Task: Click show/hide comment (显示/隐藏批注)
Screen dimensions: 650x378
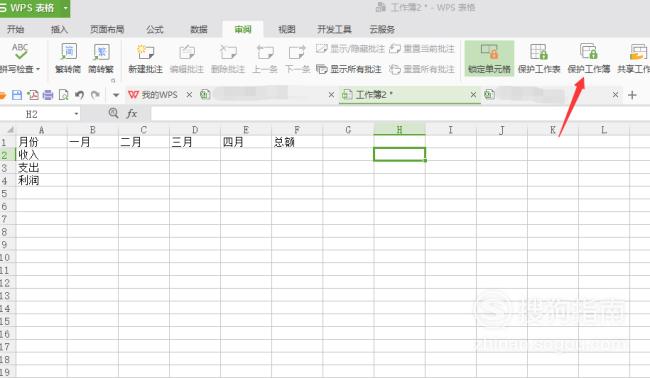Action: pyautogui.click(x=350, y=49)
